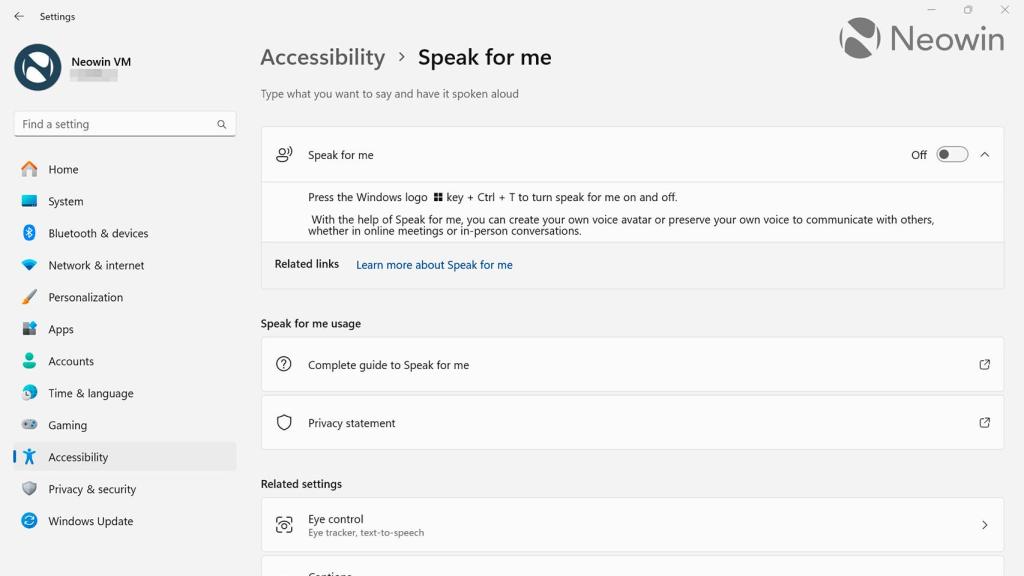Image resolution: width=1024 pixels, height=576 pixels.
Task: Turn on the Speak for me toggle
Action: [x=952, y=155]
